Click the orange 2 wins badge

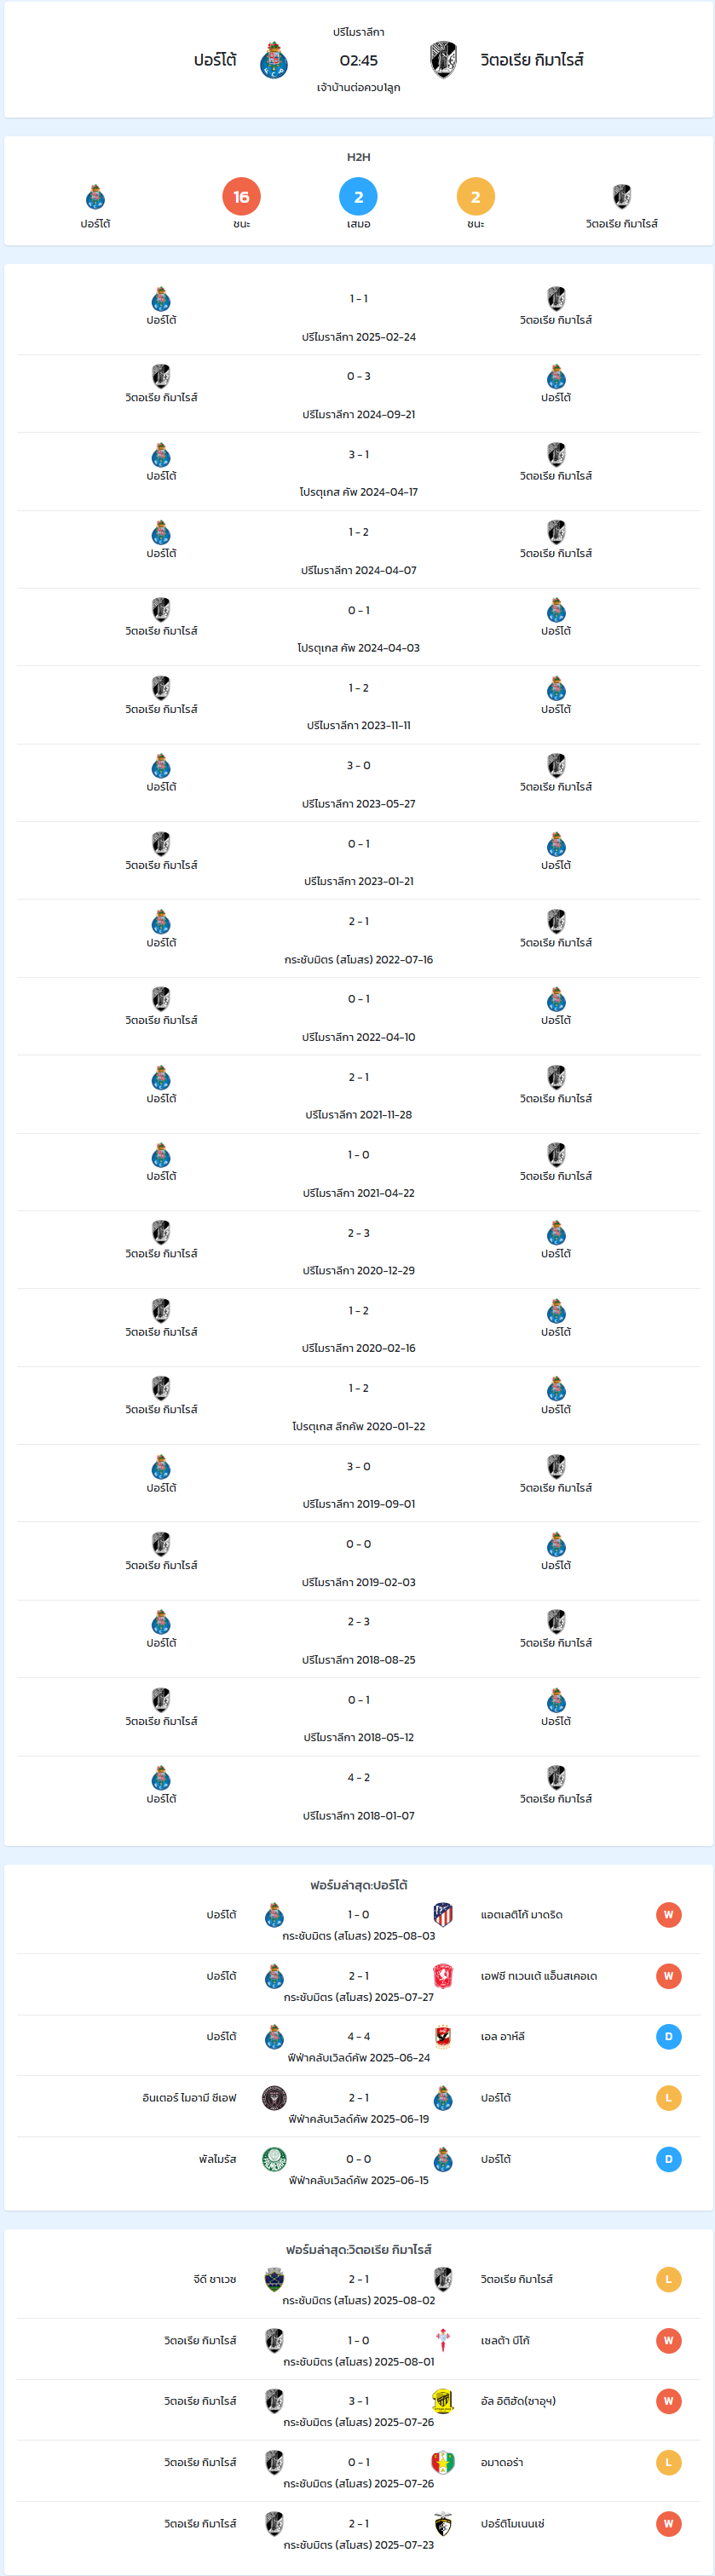(475, 197)
